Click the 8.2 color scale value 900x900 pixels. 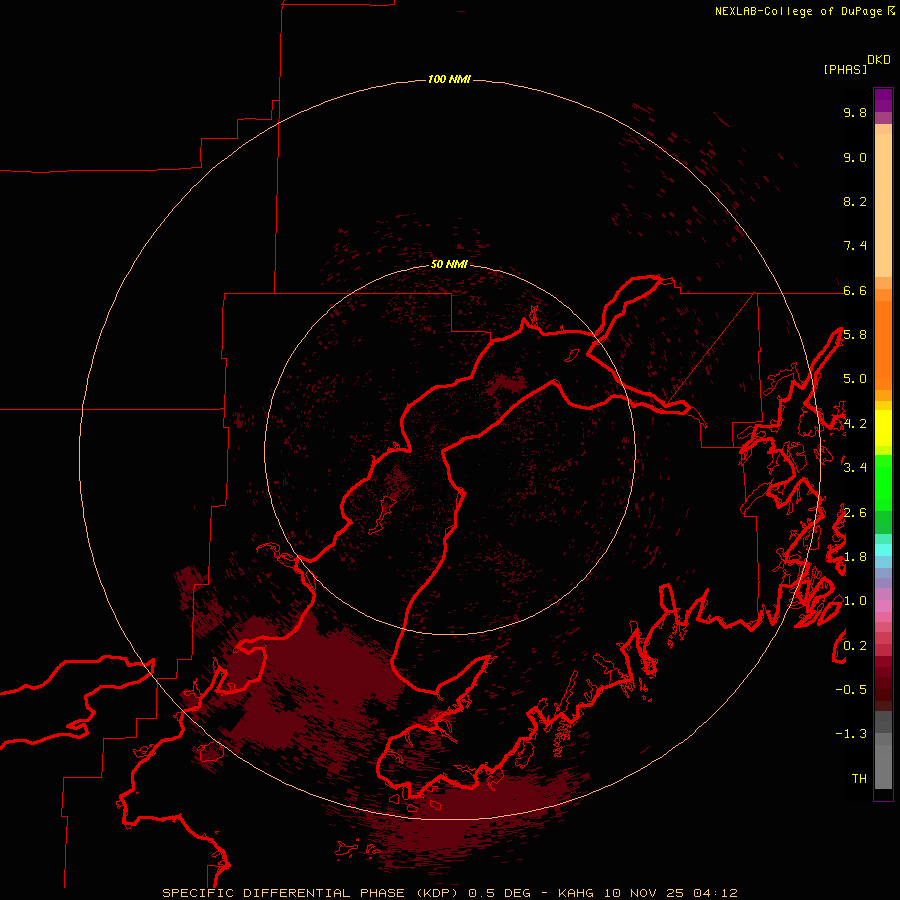855,201
